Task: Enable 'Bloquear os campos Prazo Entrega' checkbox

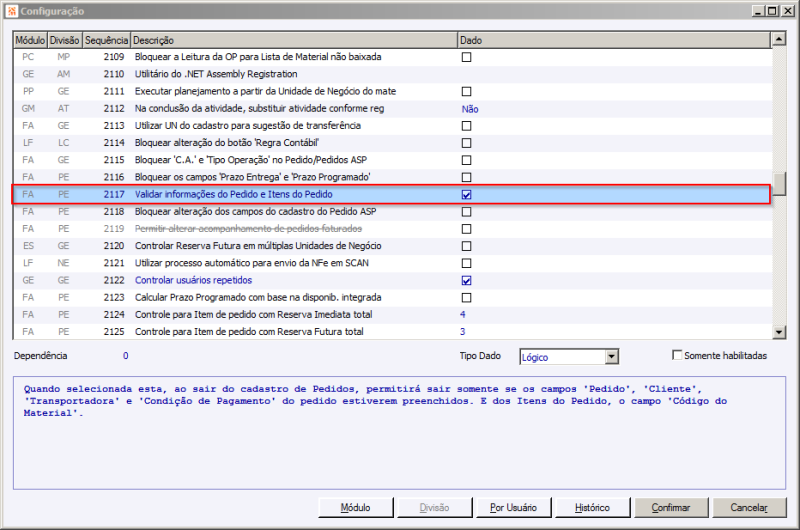Action: coord(466,177)
